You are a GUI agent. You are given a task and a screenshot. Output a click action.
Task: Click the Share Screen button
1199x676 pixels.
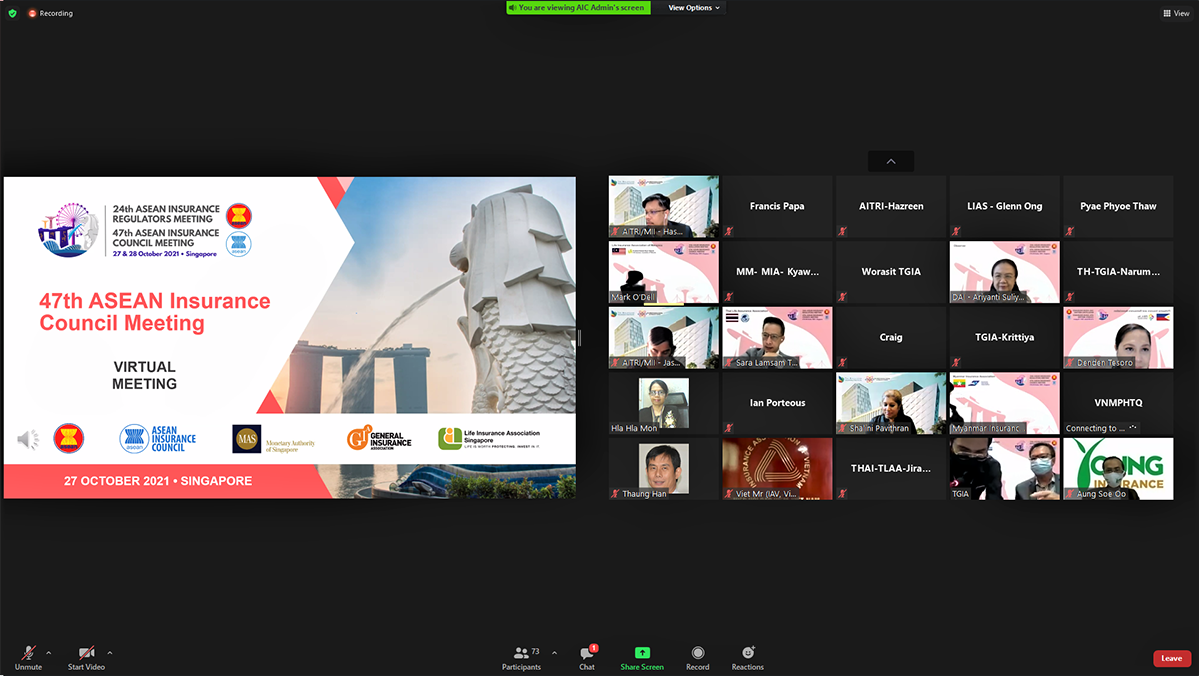pos(642,658)
